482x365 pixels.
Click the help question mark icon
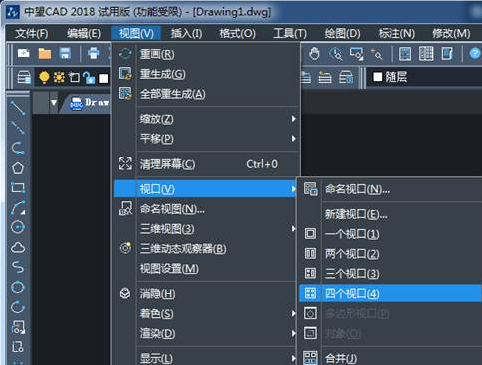click(475, 53)
